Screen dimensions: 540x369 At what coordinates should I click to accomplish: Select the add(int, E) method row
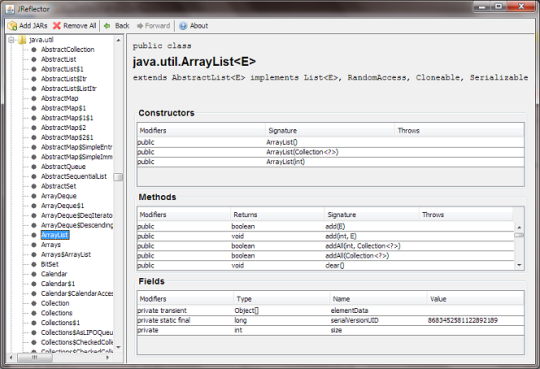325,236
